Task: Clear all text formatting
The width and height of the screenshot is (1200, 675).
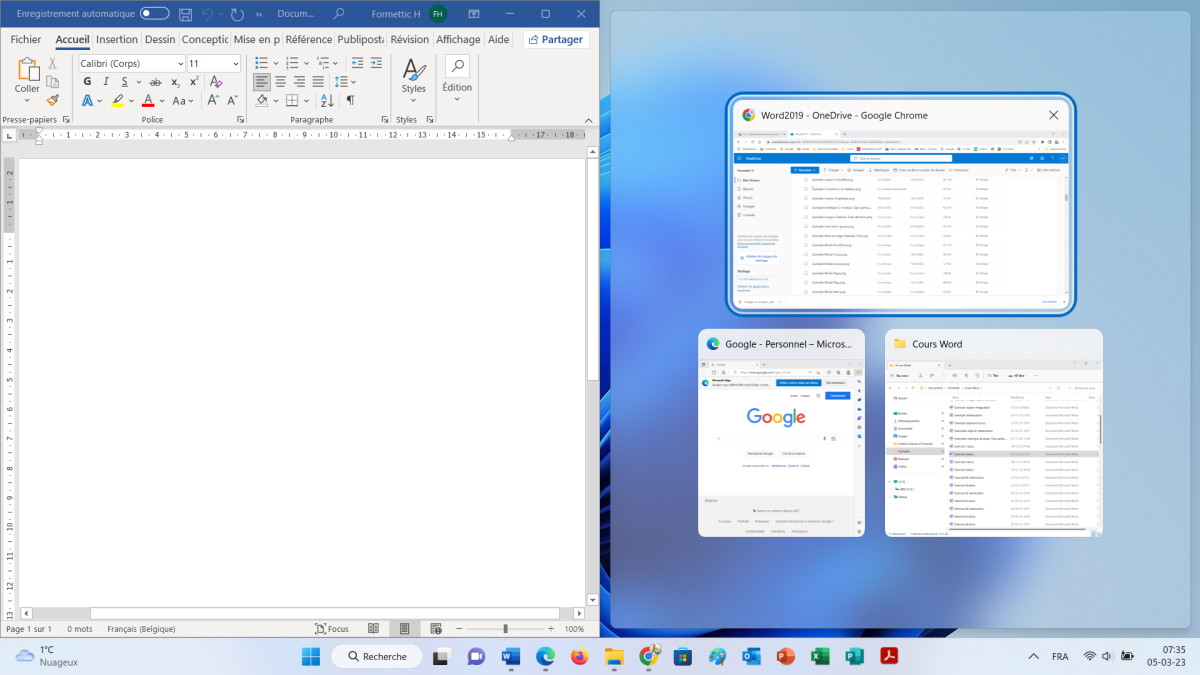Action: click(x=216, y=82)
